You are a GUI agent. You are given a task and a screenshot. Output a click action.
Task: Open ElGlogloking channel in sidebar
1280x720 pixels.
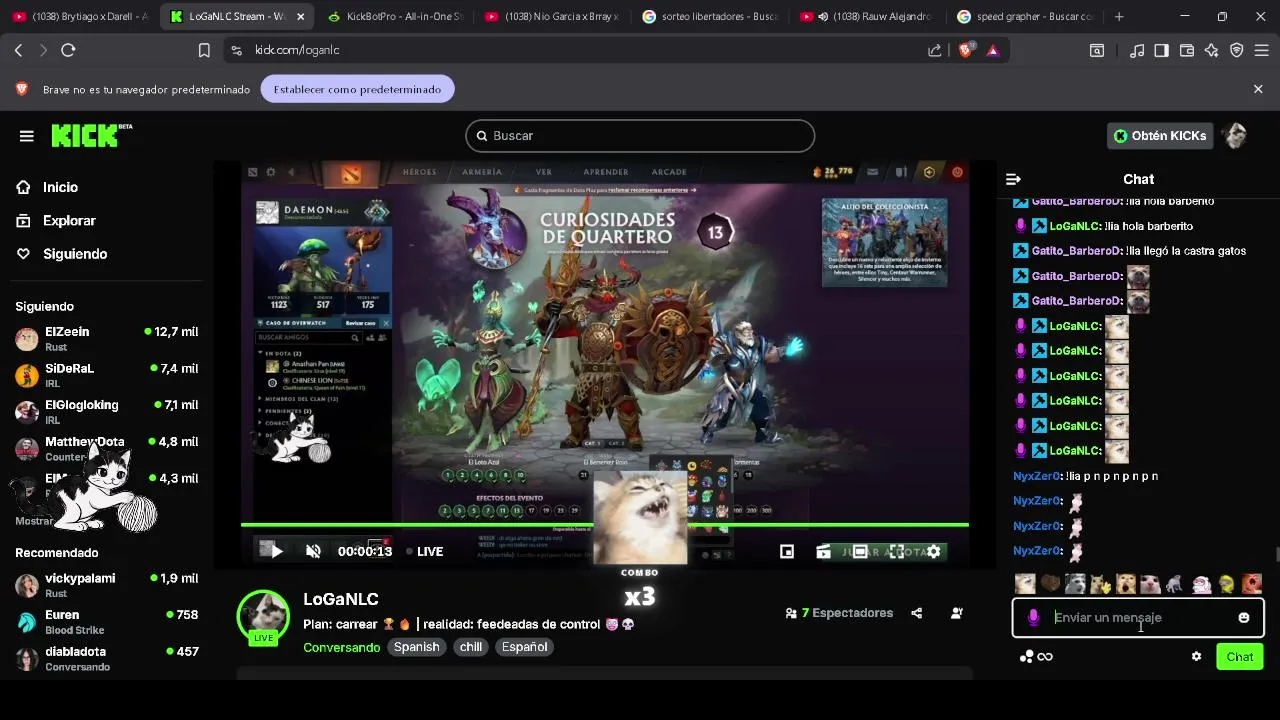(106, 412)
